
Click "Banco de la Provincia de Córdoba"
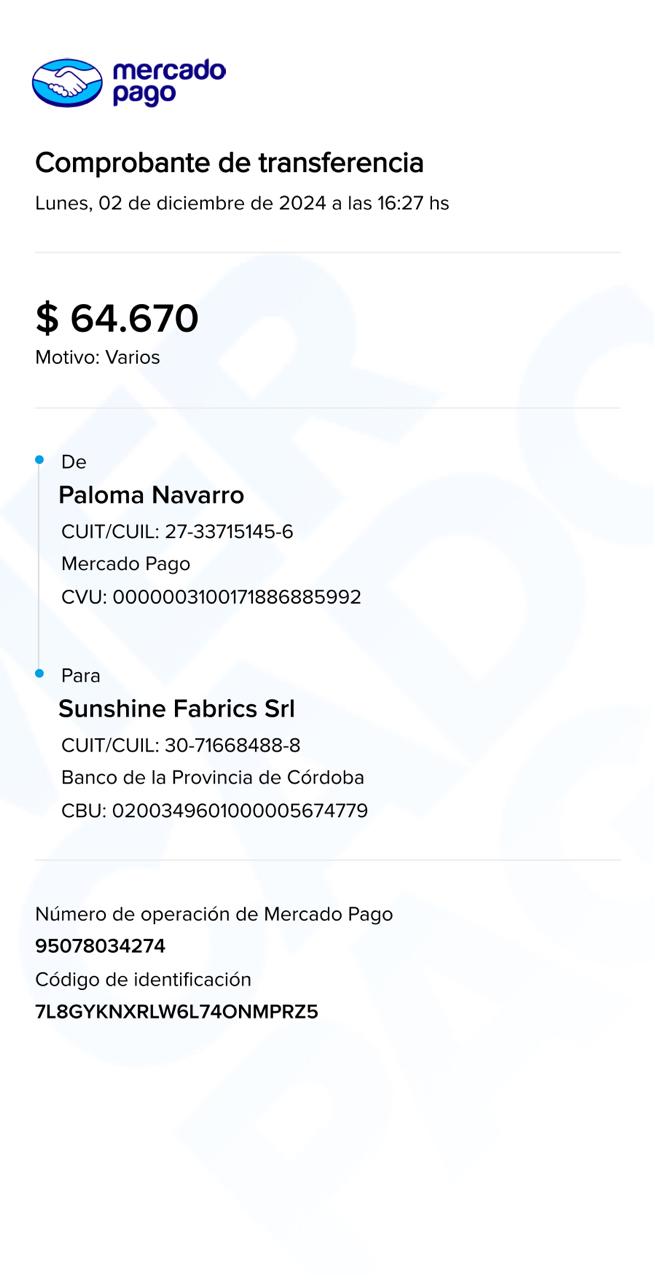click(212, 777)
